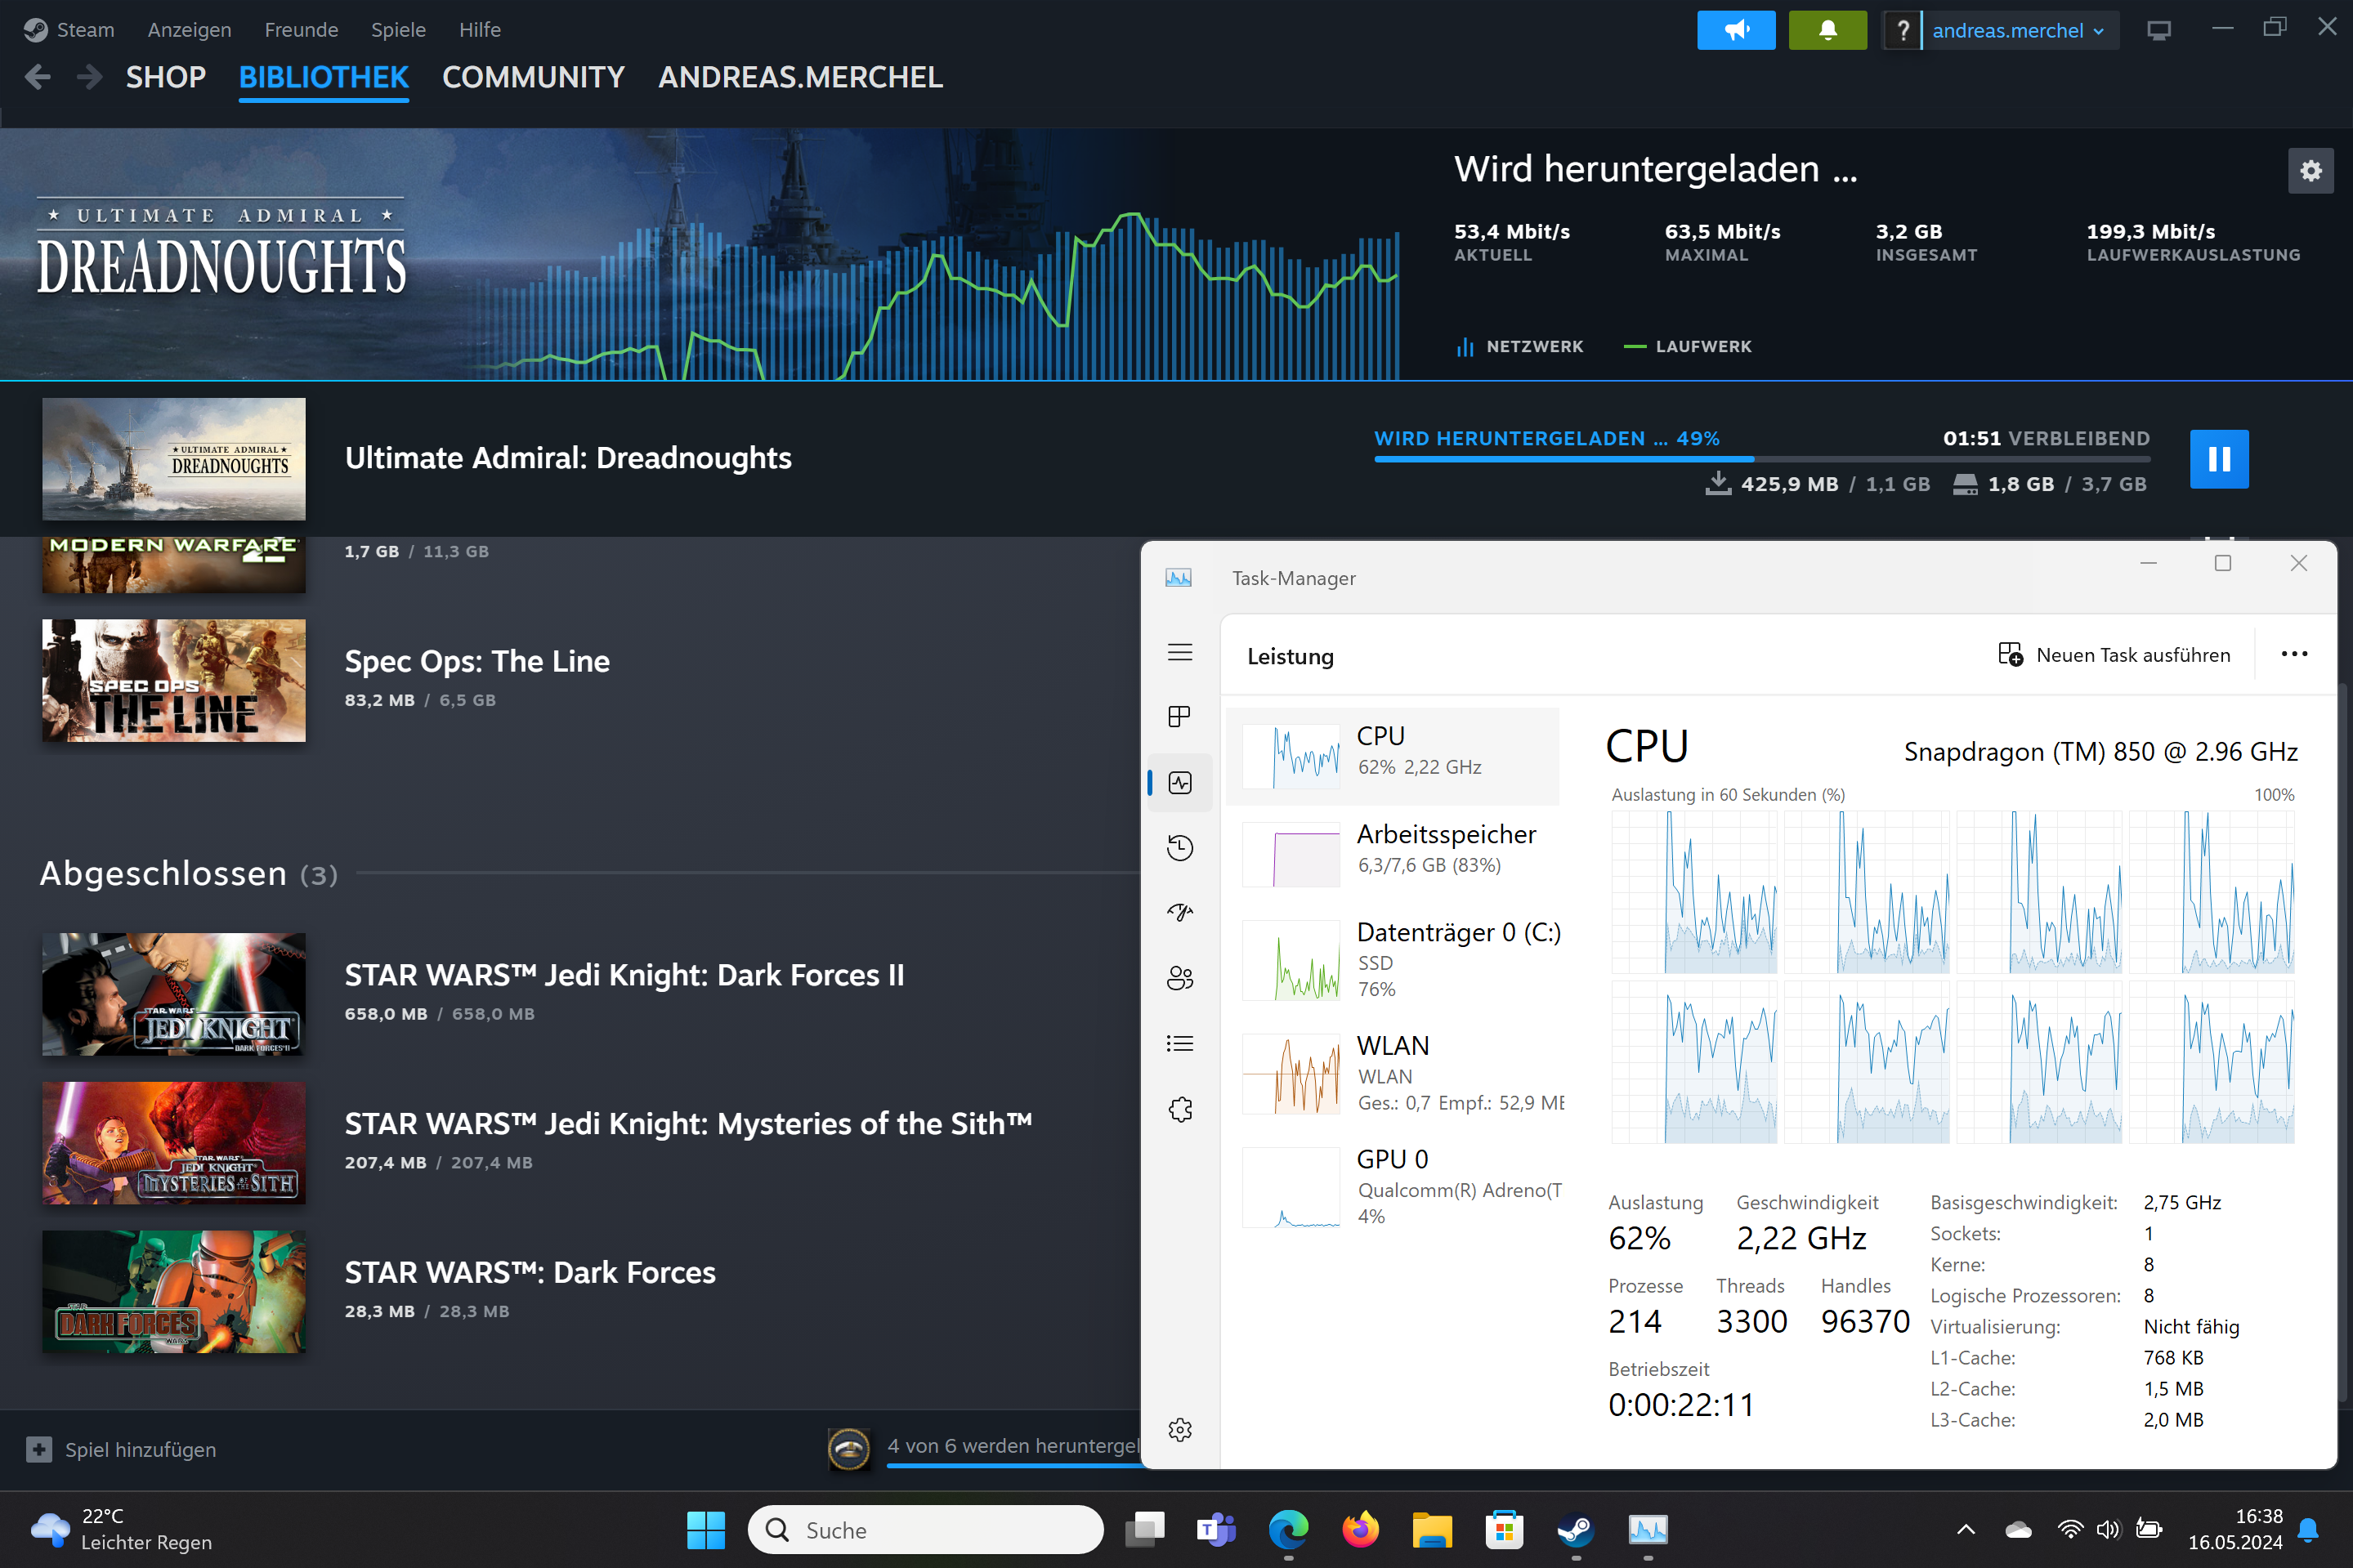Open the Benutzer view in Task-Manager
Viewport: 2353px width, 1568px height.
coord(1180,978)
